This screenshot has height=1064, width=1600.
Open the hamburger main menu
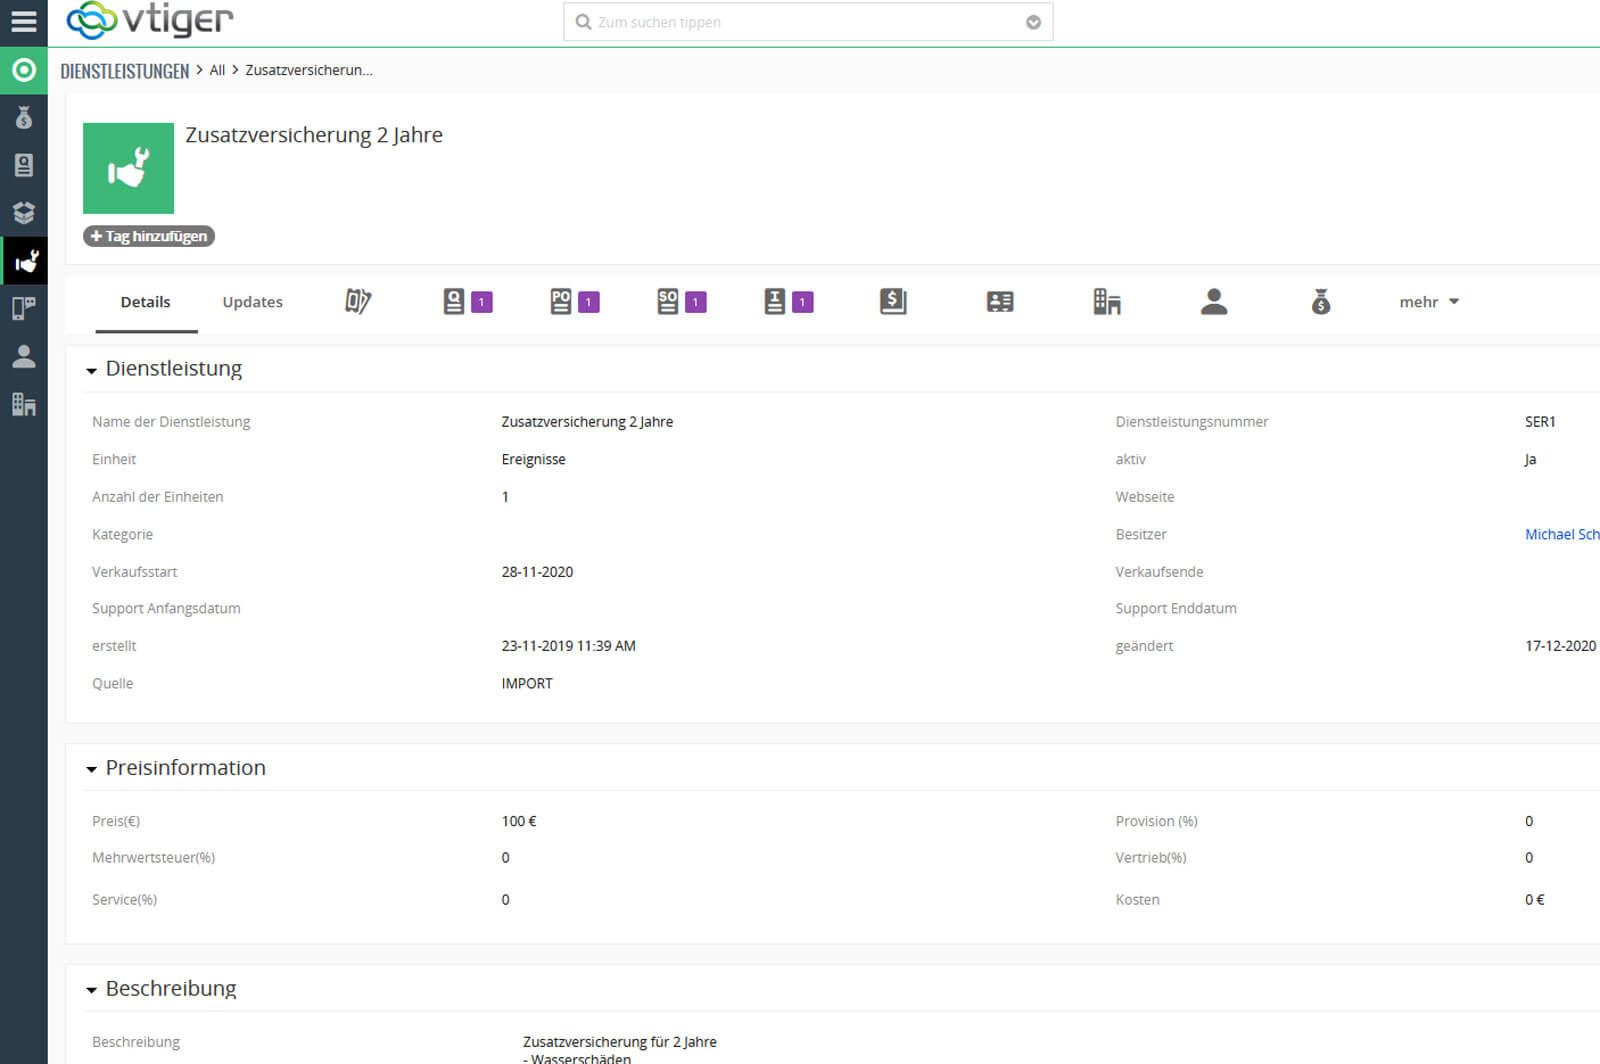[23, 21]
